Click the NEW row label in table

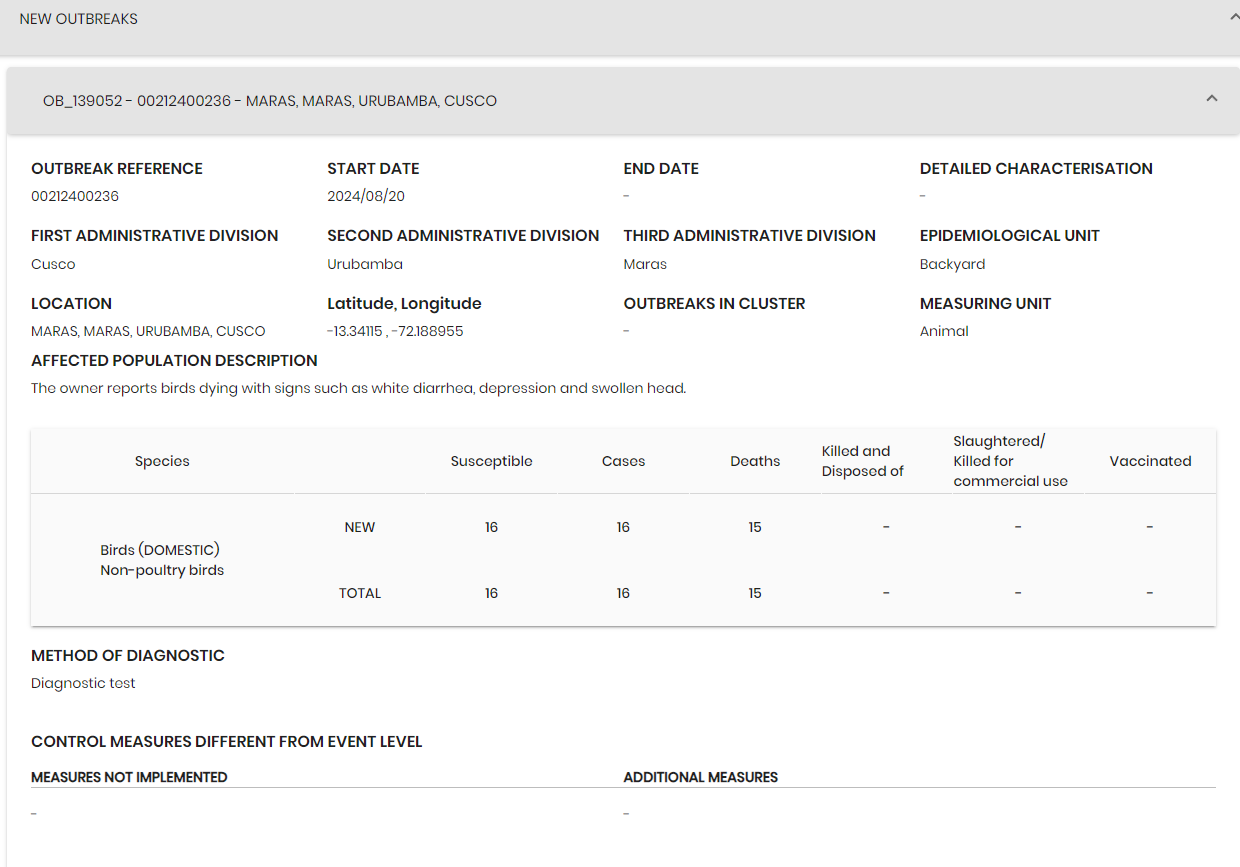pyautogui.click(x=360, y=527)
